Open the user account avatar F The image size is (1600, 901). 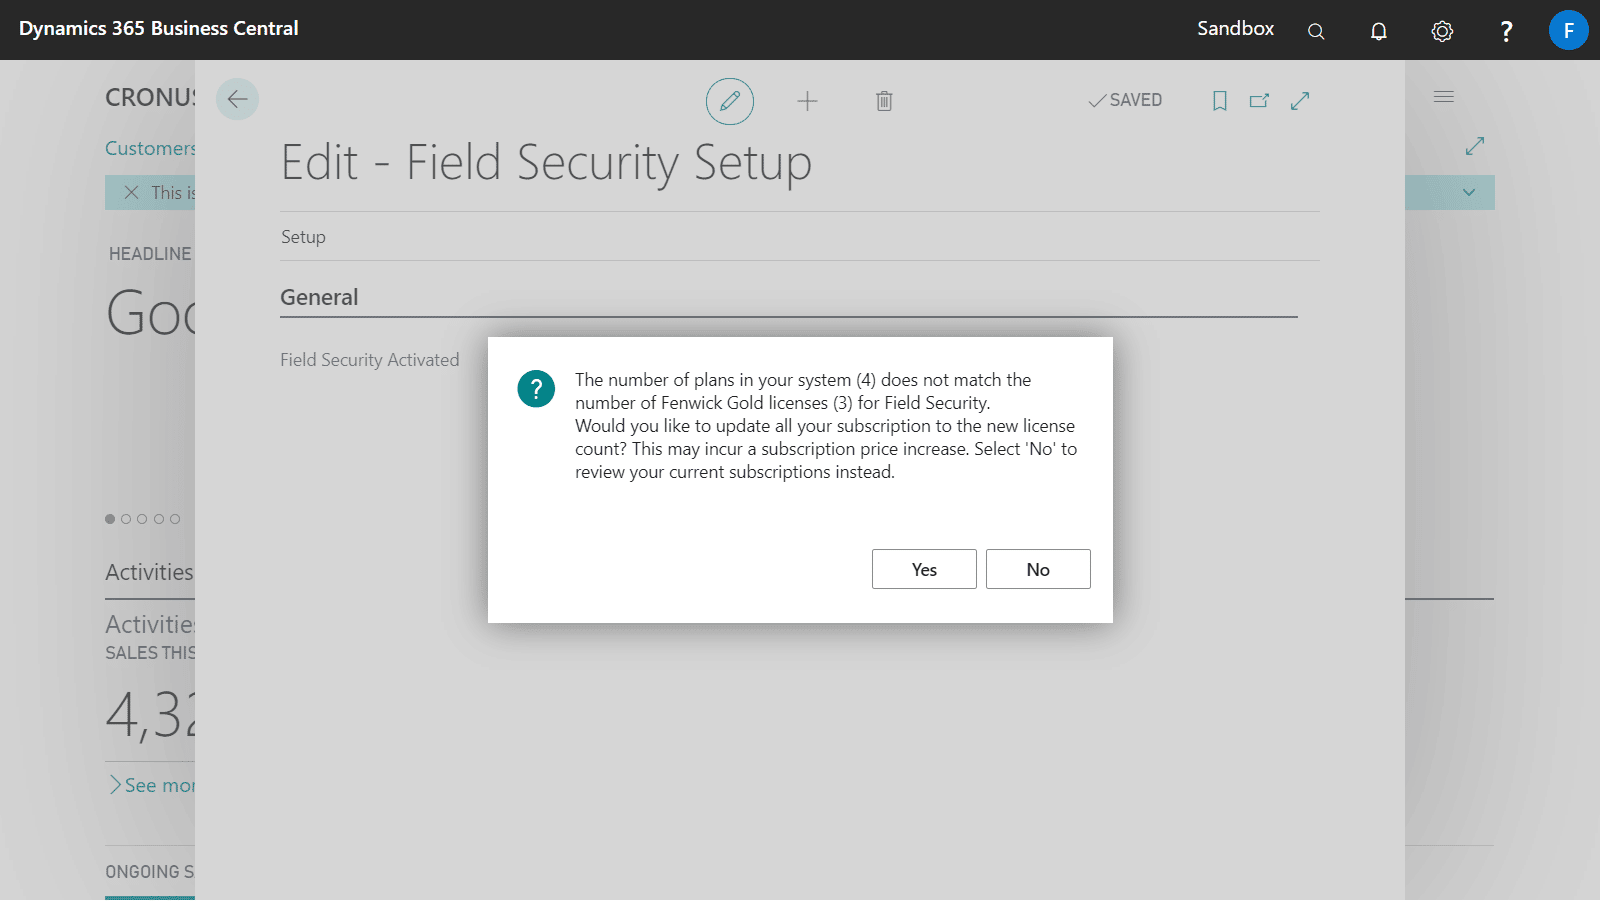(1569, 30)
